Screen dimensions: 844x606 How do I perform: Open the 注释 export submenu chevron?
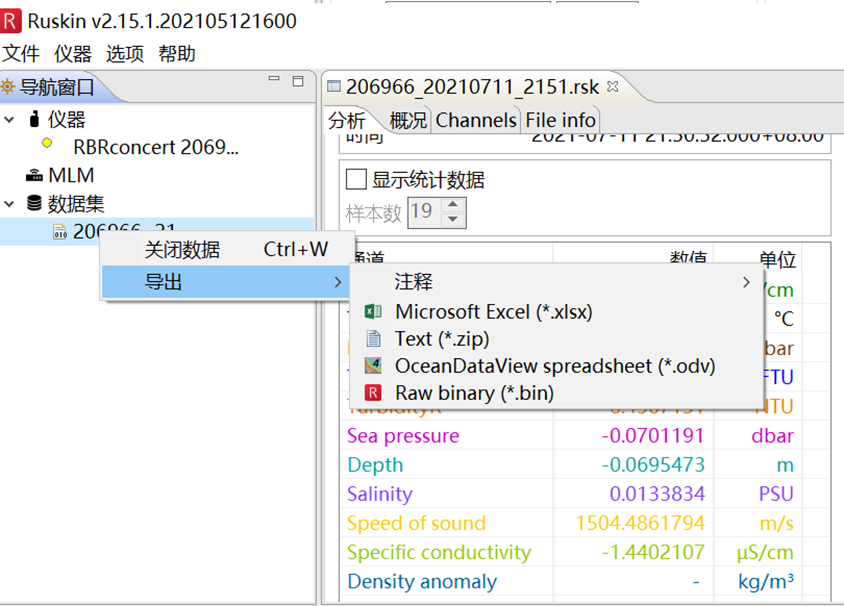746,283
